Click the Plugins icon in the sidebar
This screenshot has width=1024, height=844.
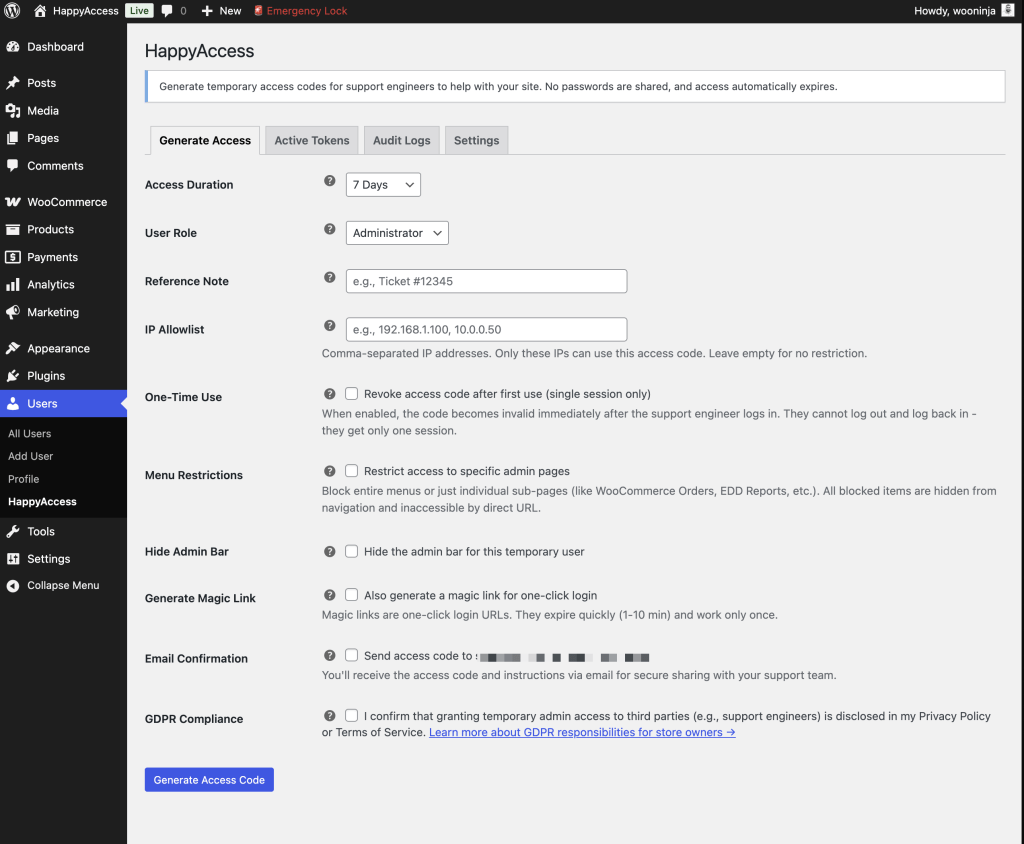click(12, 376)
